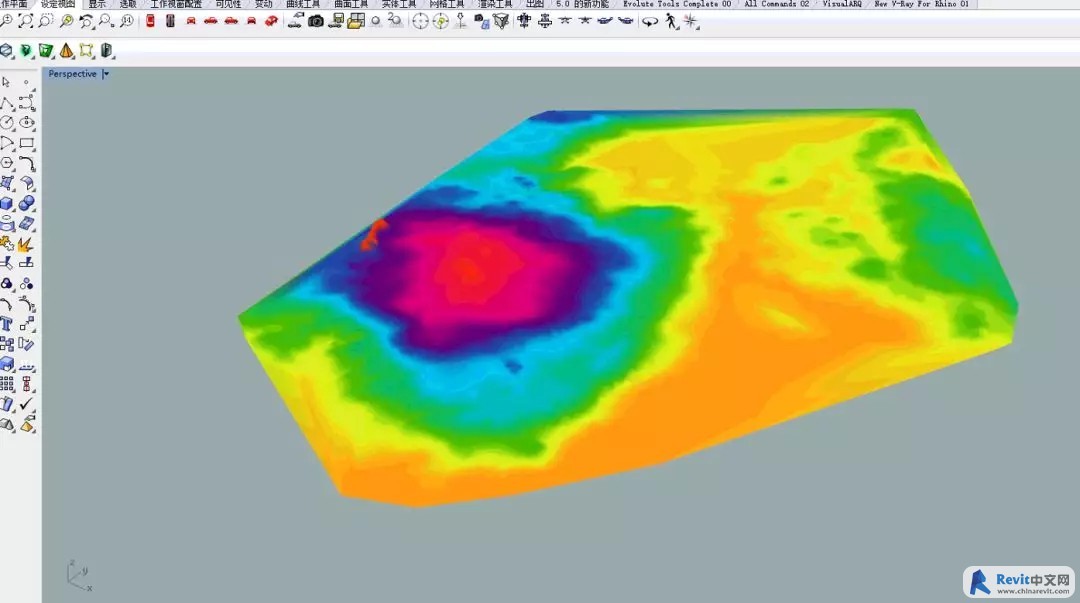Expand the Perspective viewport dropdown arrow
Screen dimensions: 1080x603
pyautogui.click(x=106, y=74)
